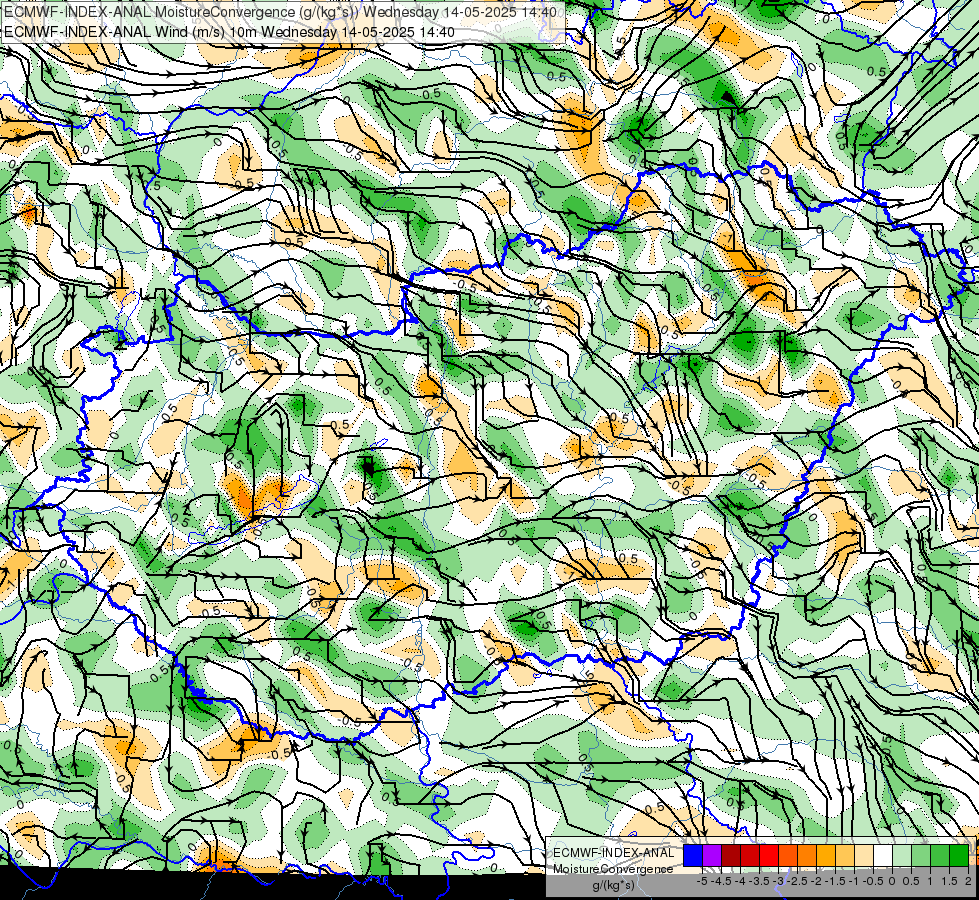Click the legend label ECMWF-INDEX-ANAL

pos(614,853)
